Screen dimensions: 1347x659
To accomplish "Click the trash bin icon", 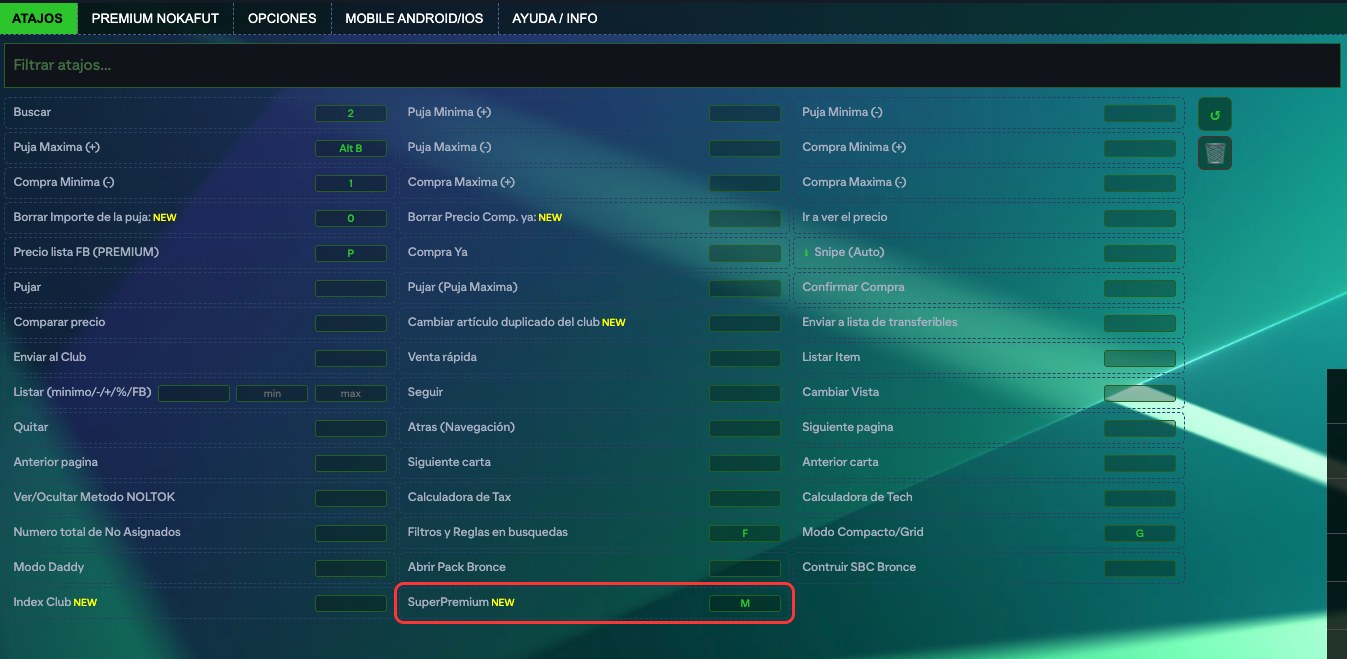I will pos(1215,153).
